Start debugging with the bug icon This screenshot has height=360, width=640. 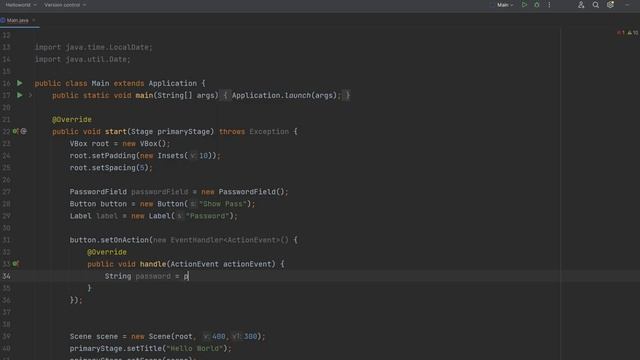click(537, 5)
